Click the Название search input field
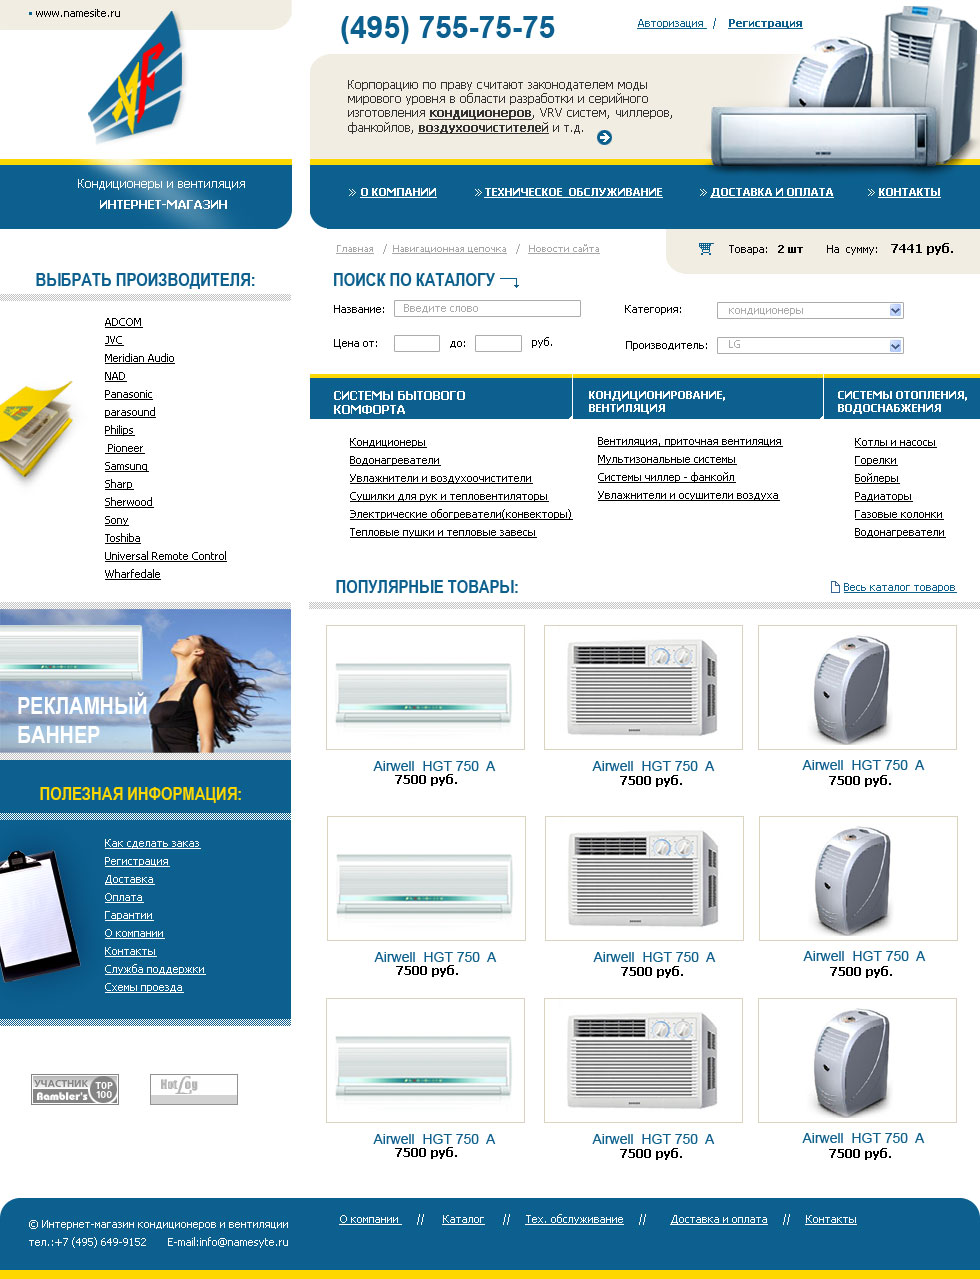 (x=487, y=309)
